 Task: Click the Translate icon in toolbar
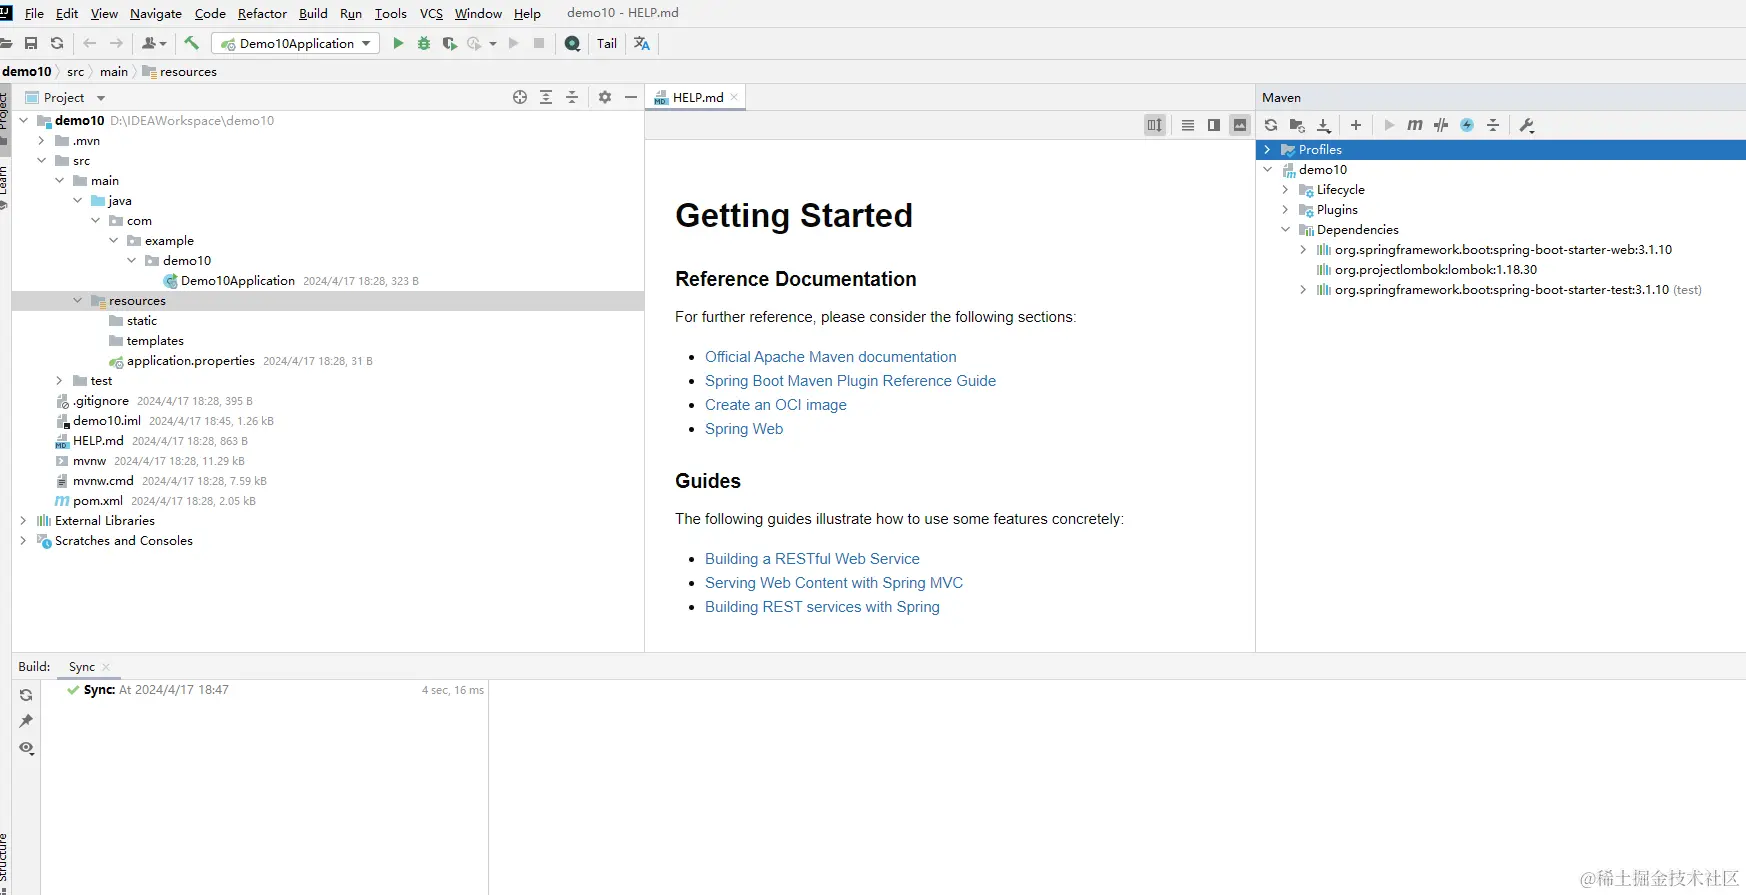642,43
